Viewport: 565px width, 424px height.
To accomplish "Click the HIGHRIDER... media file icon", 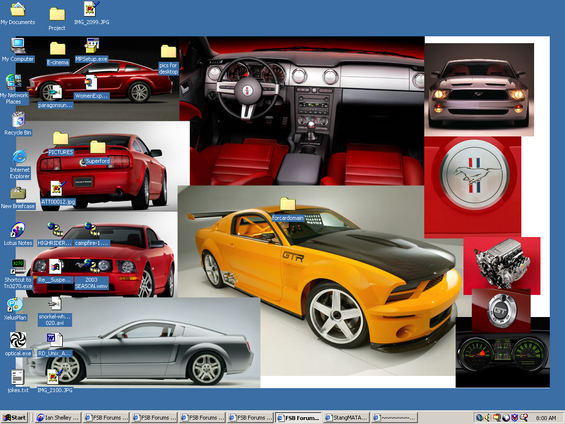I will tap(55, 234).
